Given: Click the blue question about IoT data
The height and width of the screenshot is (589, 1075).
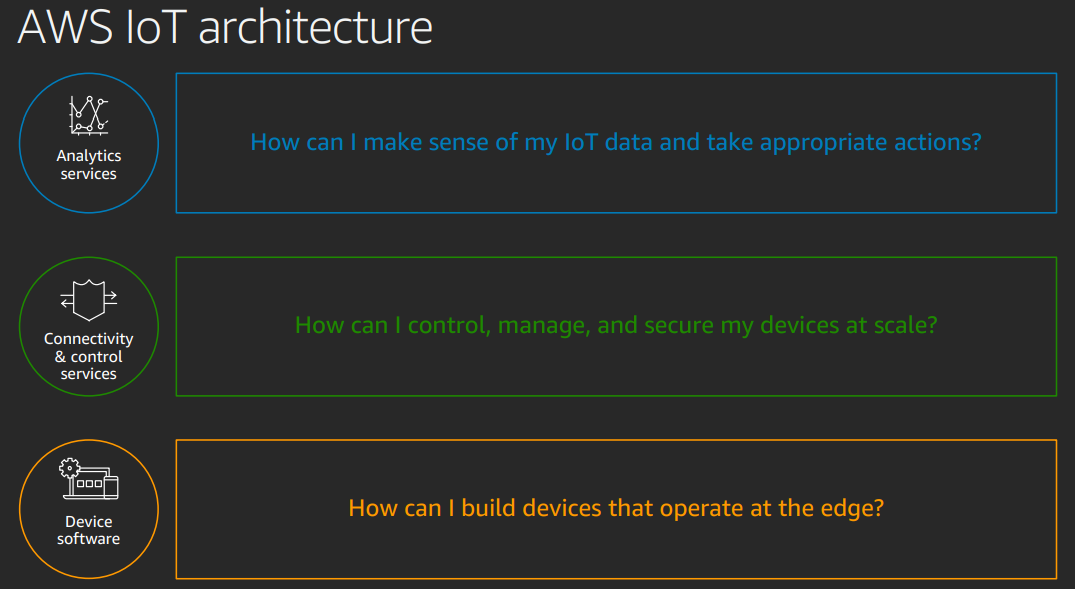Looking at the screenshot, I should coord(615,142).
